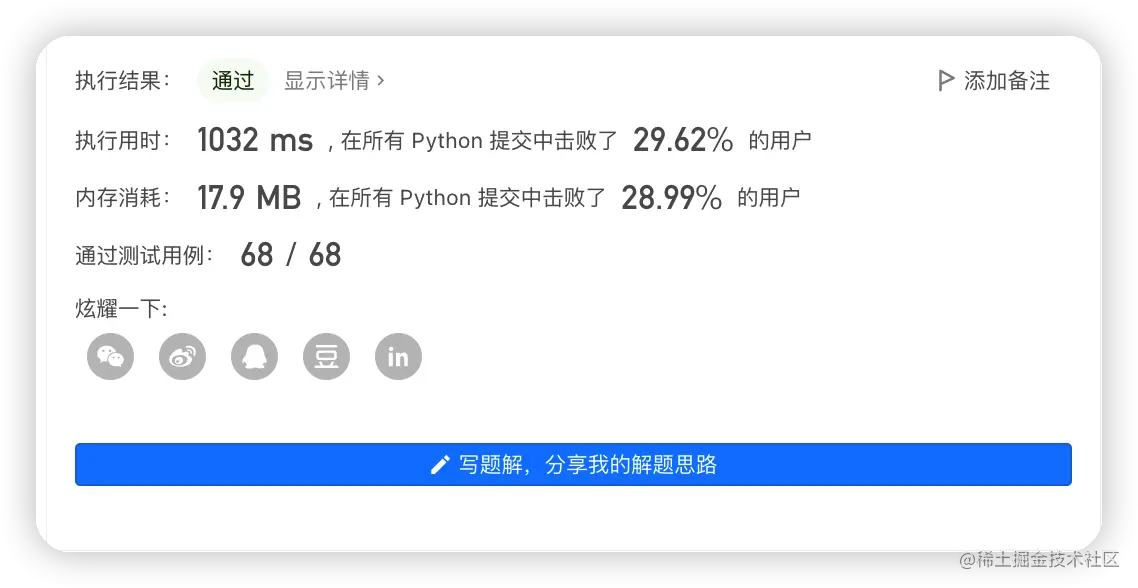Select the 添加备注 text label

[x=1006, y=81]
